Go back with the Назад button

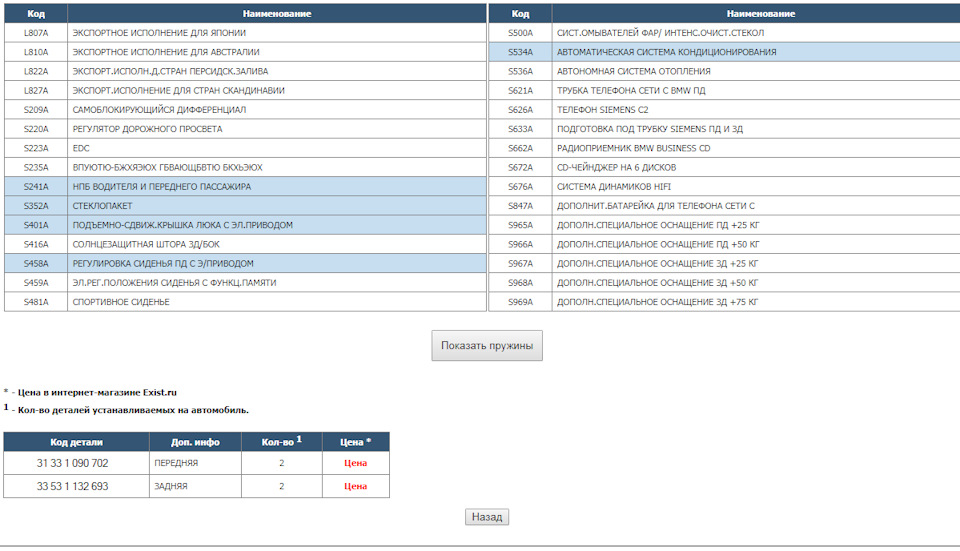point(487,517)
